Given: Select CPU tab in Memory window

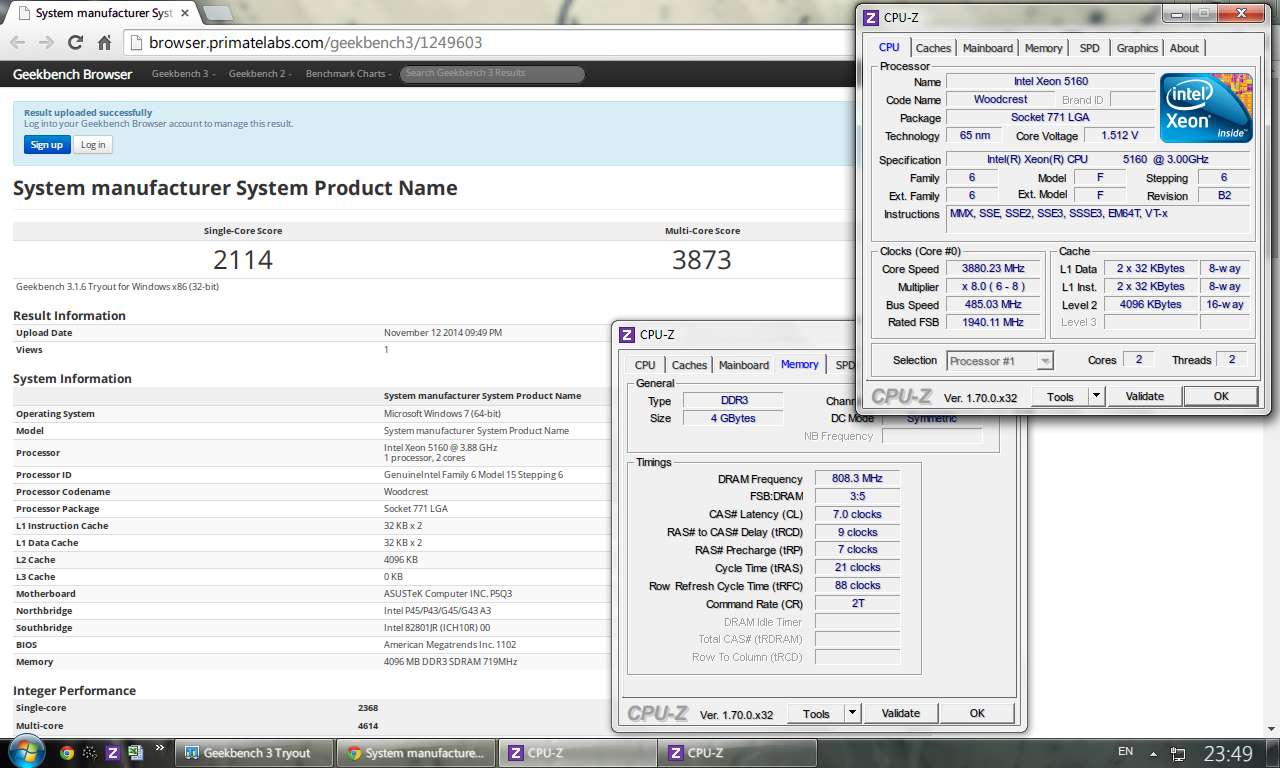Looking at the screenshot, I should tap(645, 365).
